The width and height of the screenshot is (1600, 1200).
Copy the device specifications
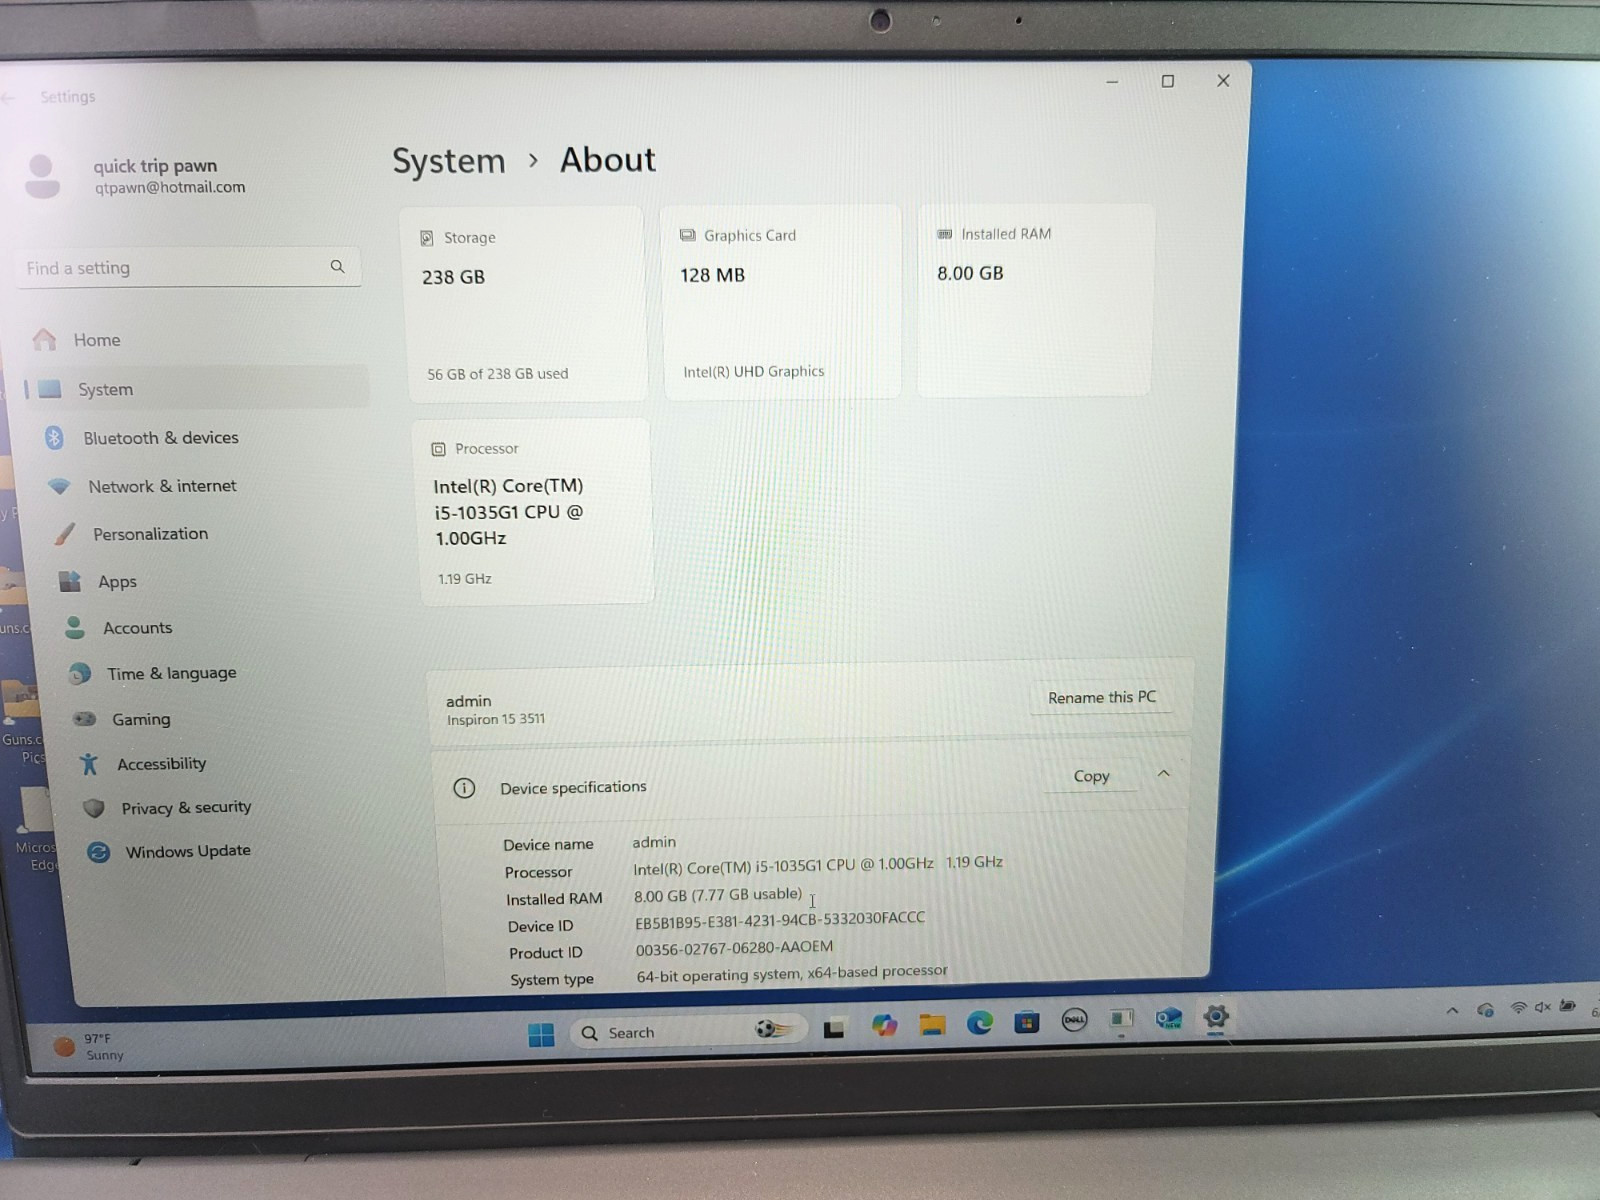[x=1091, y=776]
